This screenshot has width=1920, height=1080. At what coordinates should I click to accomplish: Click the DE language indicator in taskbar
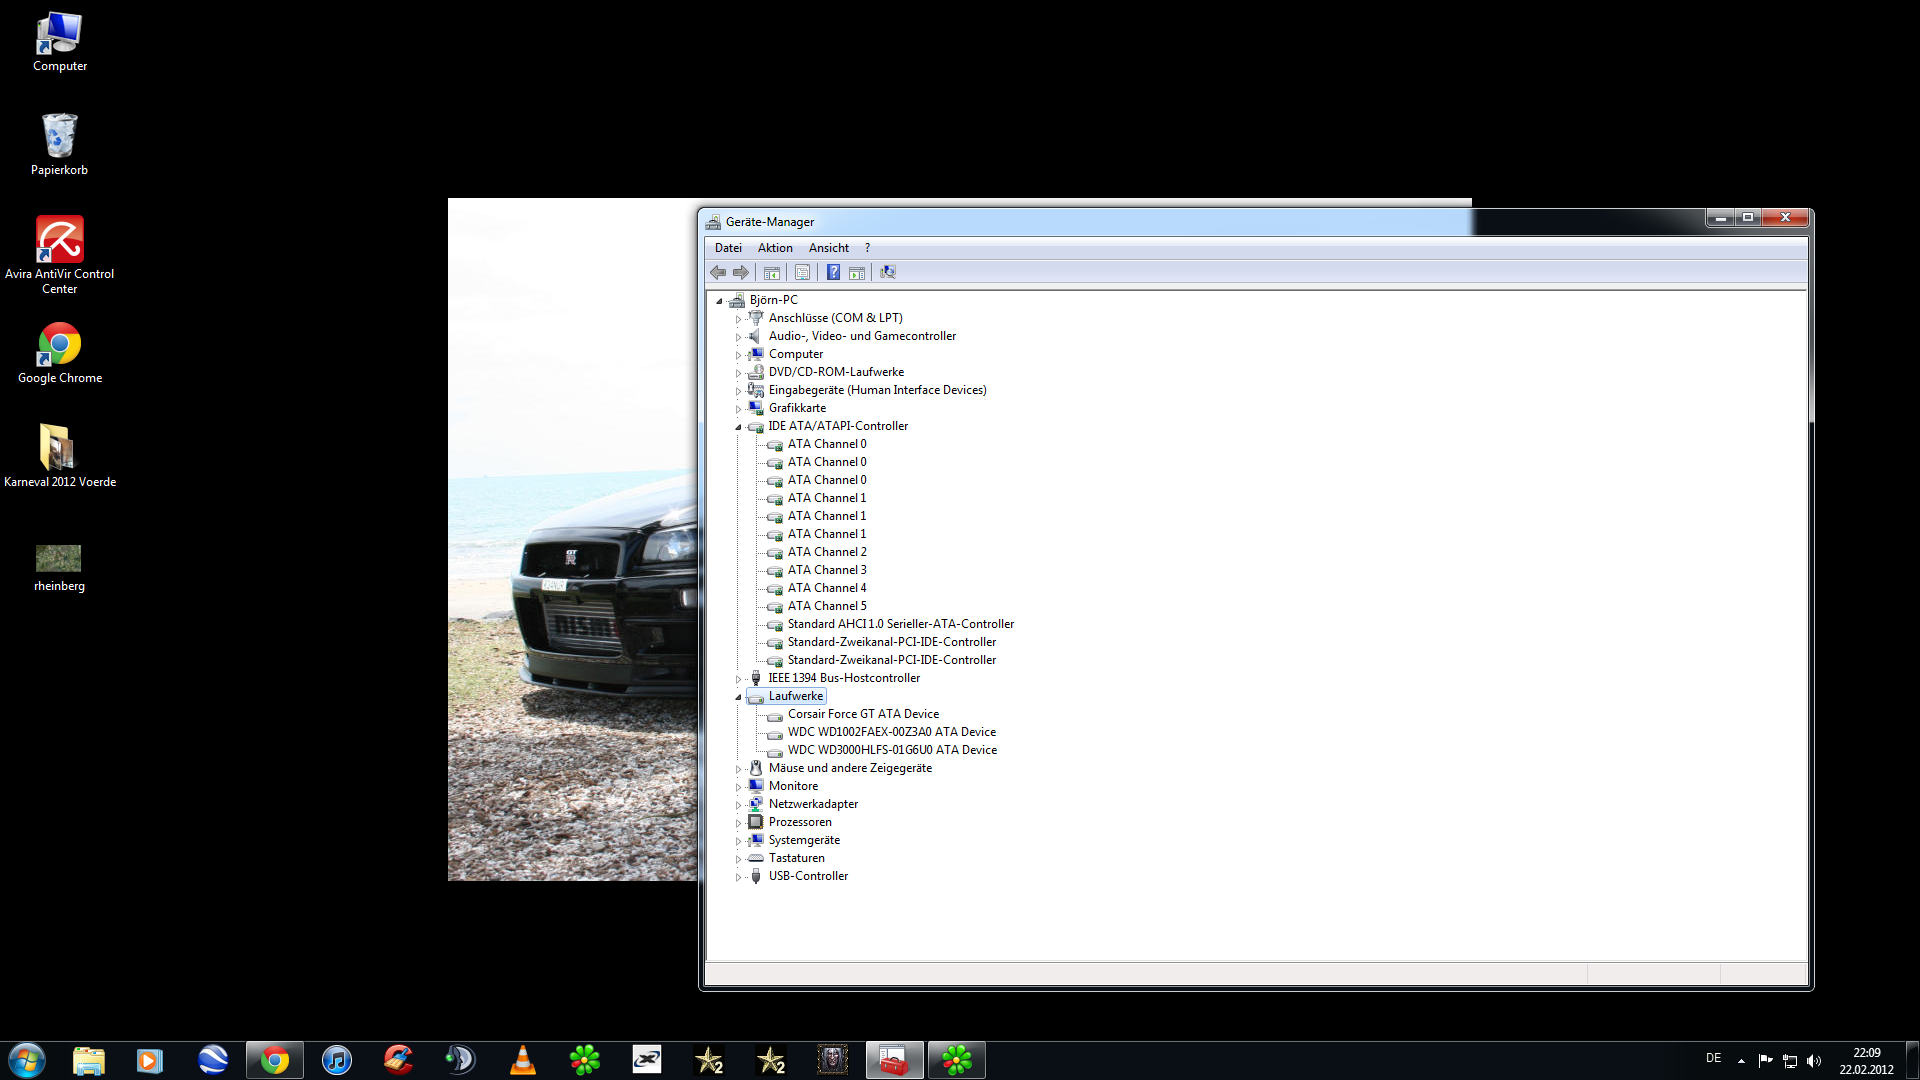pos(1713,1058)
